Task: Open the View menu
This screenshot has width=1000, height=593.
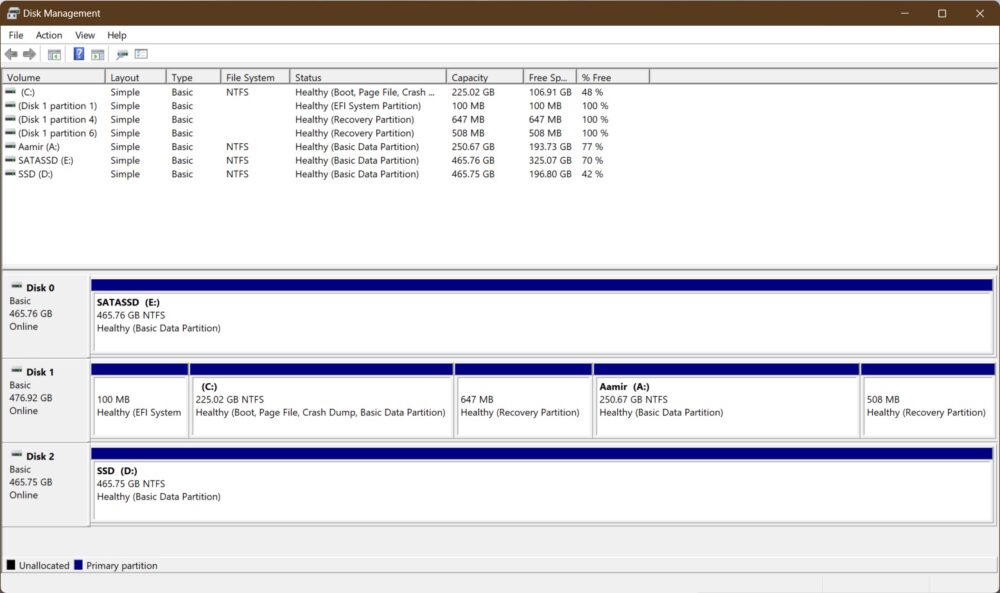Action: pos(84,34)
